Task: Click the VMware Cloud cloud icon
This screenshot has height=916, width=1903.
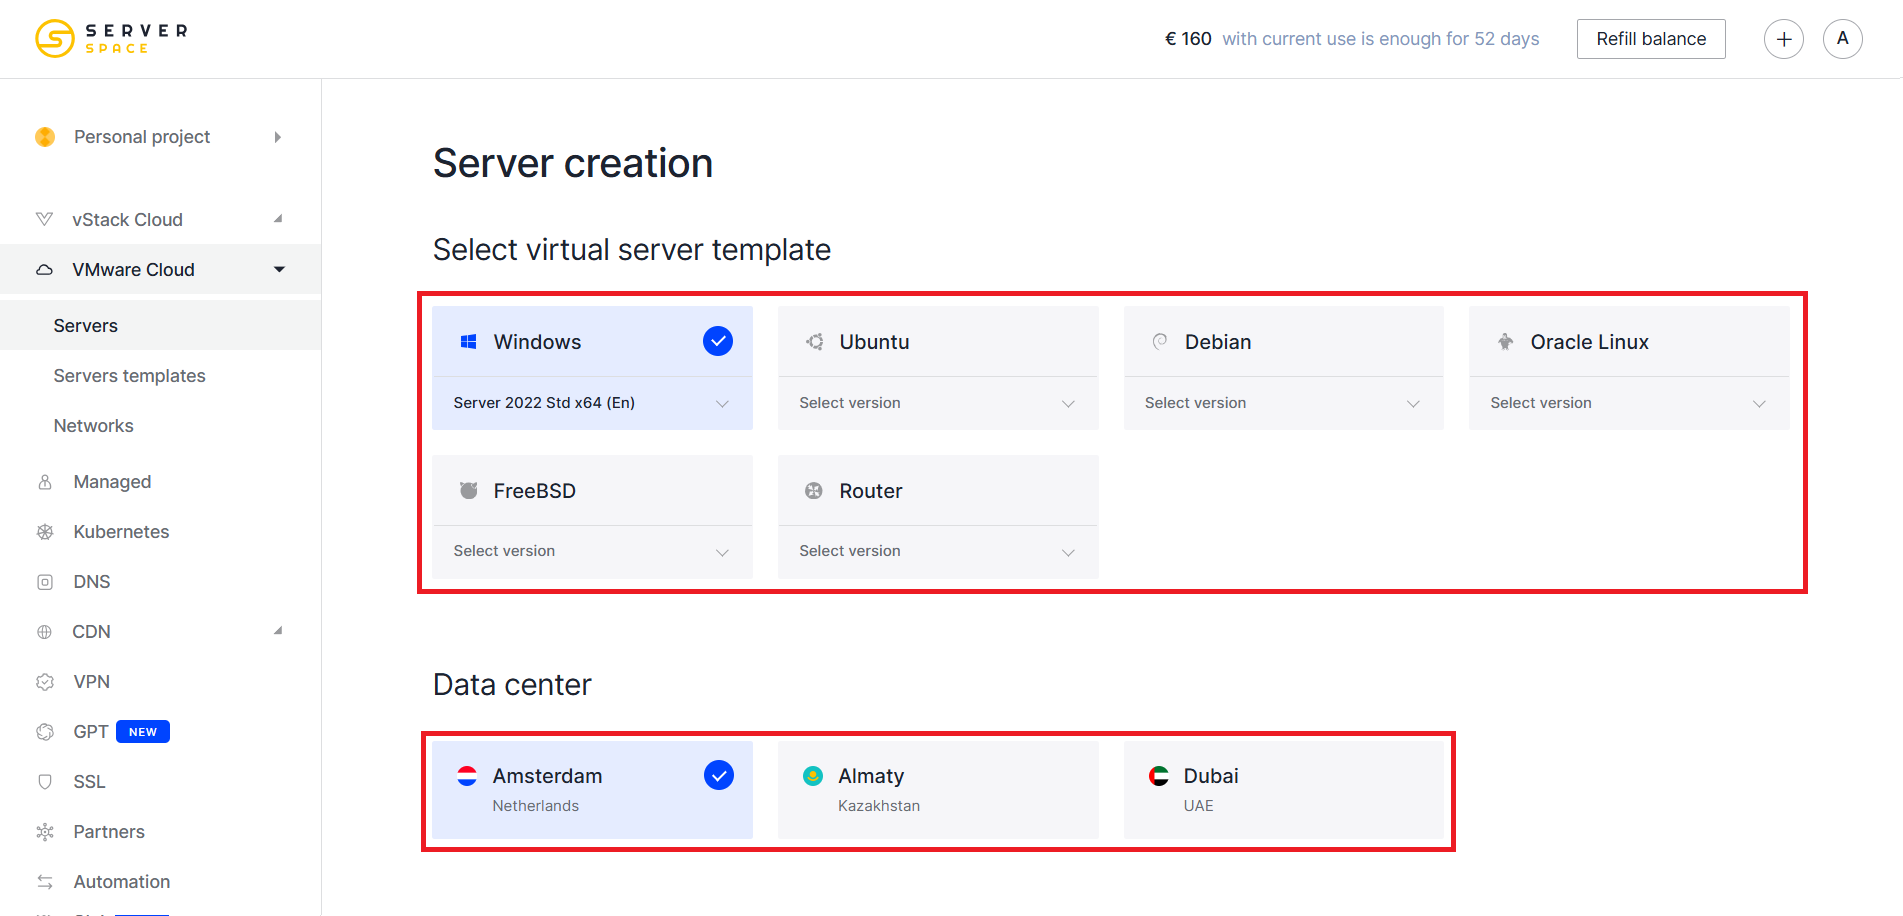Action: [x=44, y=270]
